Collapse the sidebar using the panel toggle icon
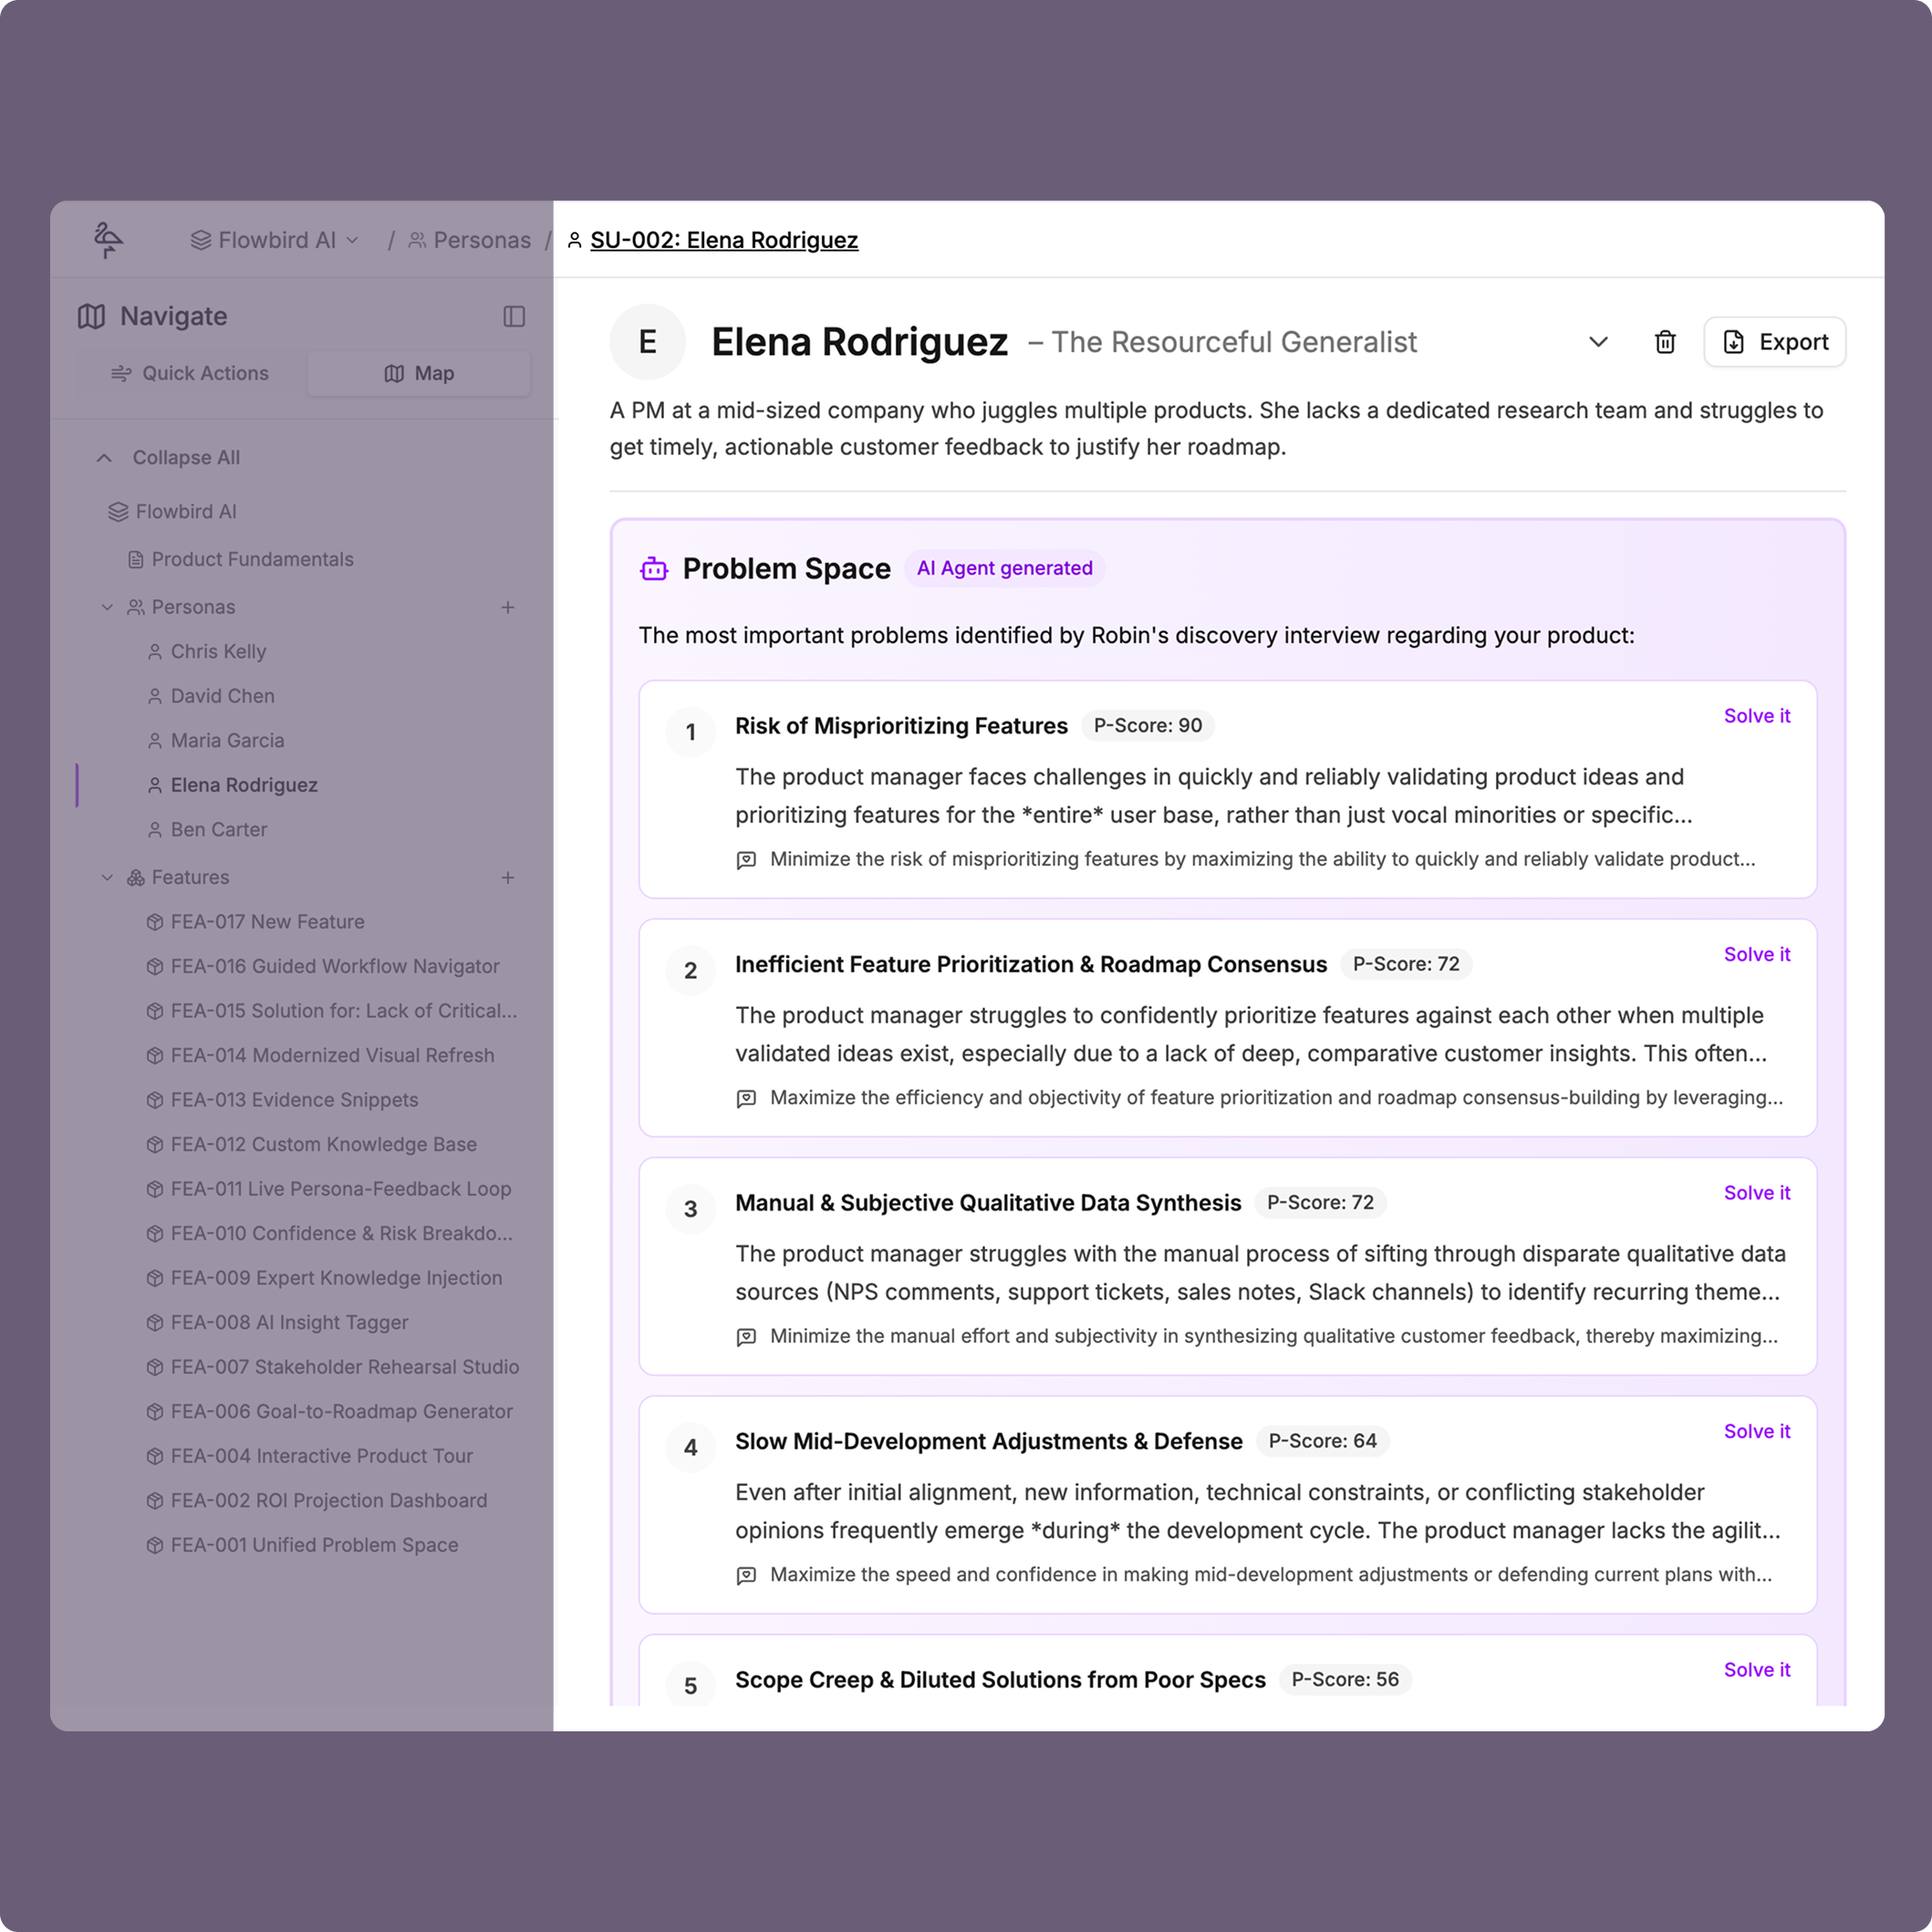The image size is (1932, 1932). (514, 316)
